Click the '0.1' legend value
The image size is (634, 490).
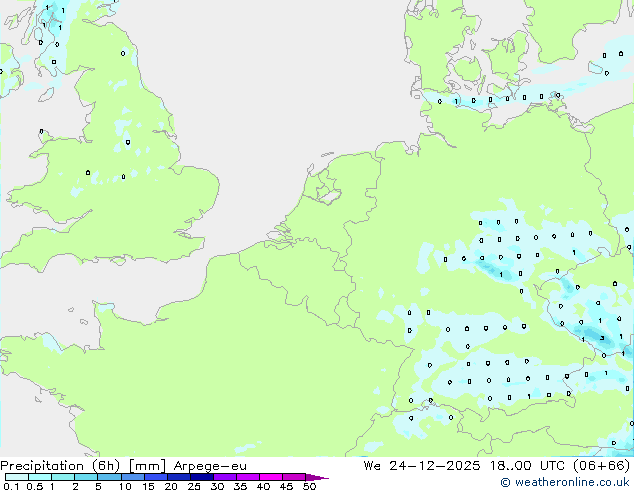[x=11, y=486]
